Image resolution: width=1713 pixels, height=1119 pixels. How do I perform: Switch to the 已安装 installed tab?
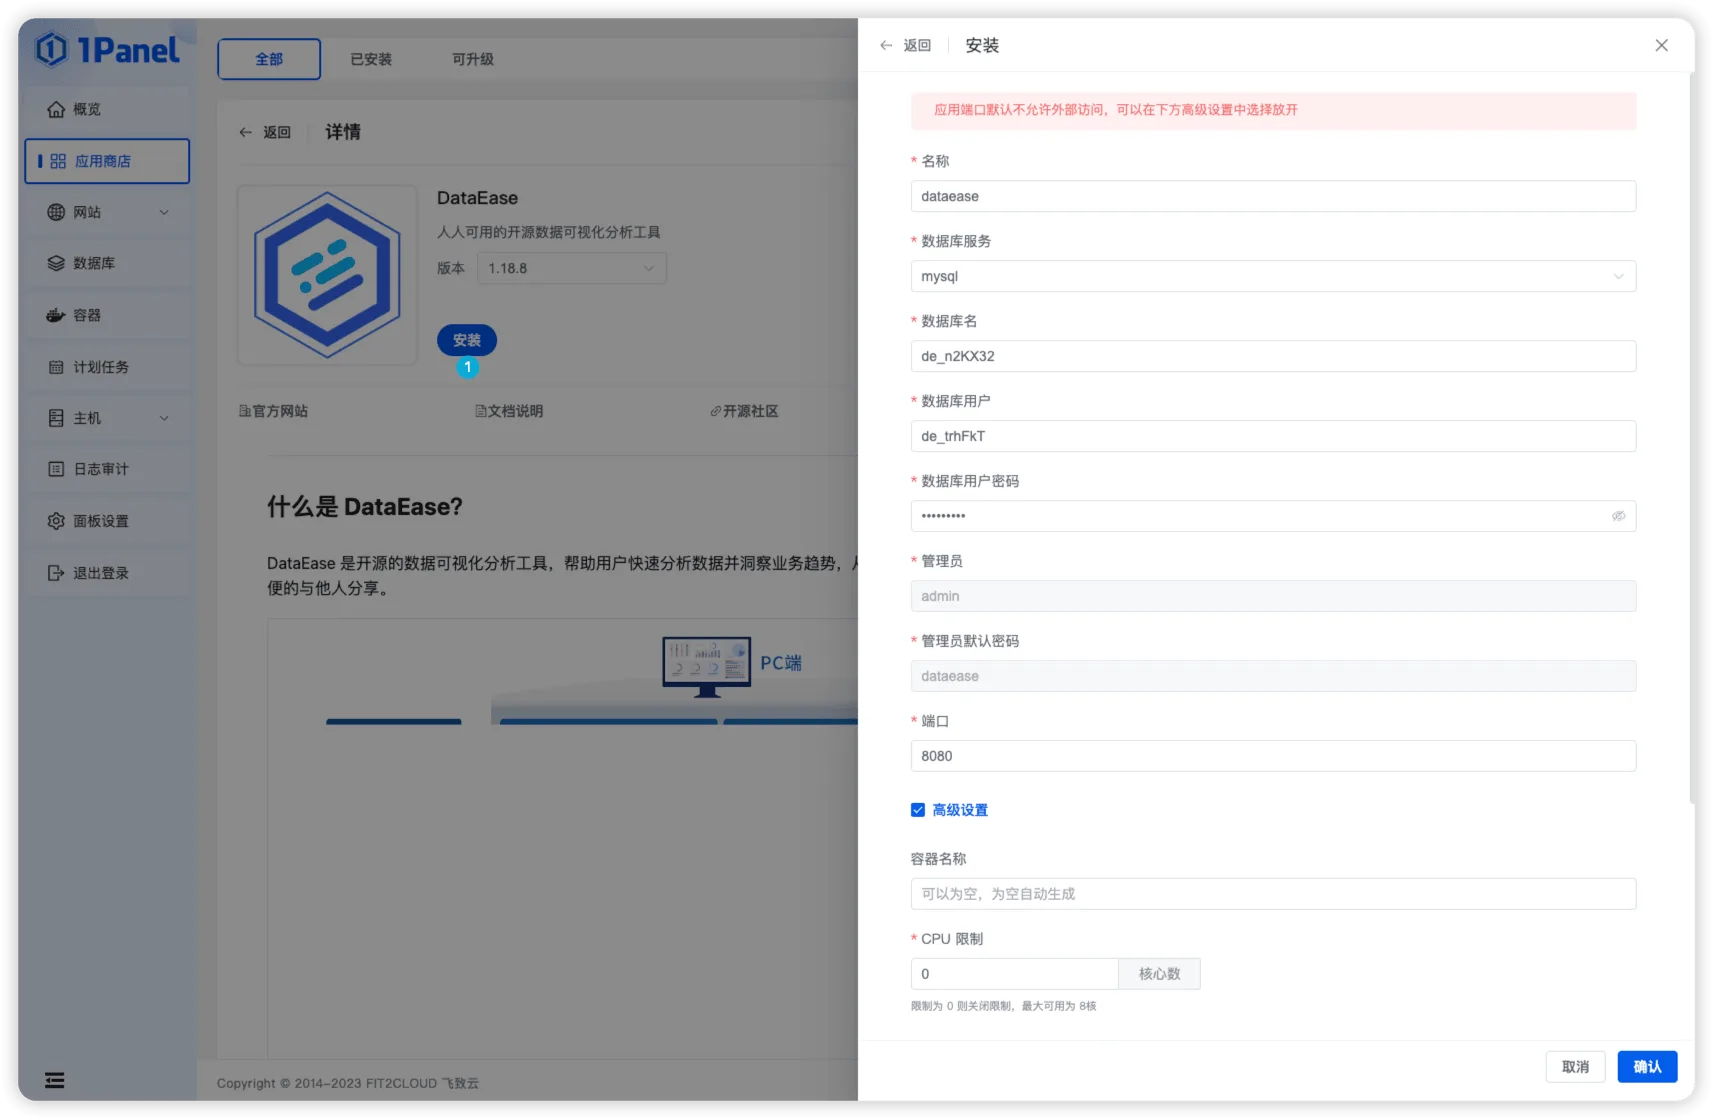click(x=371, y=59)
